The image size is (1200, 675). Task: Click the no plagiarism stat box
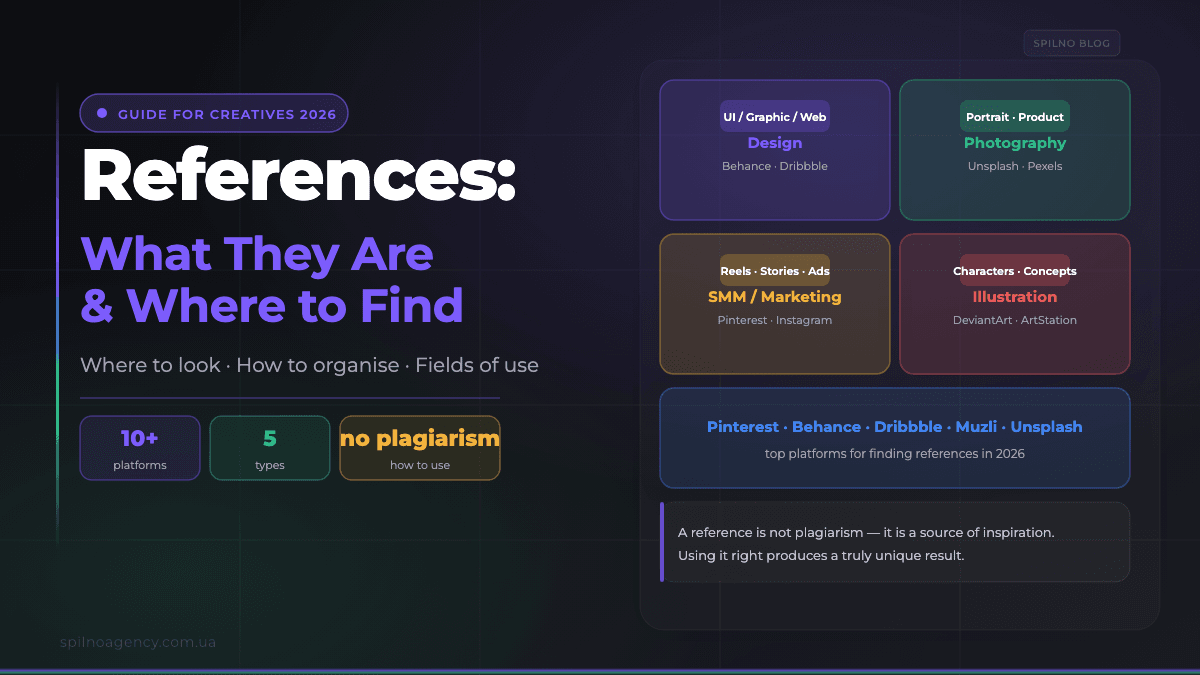click(420, 448)
